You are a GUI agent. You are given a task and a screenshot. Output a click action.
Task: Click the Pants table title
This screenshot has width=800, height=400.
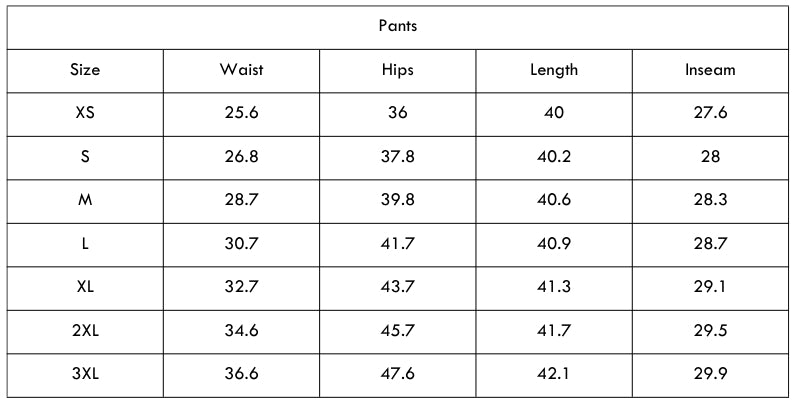point(398,26)
